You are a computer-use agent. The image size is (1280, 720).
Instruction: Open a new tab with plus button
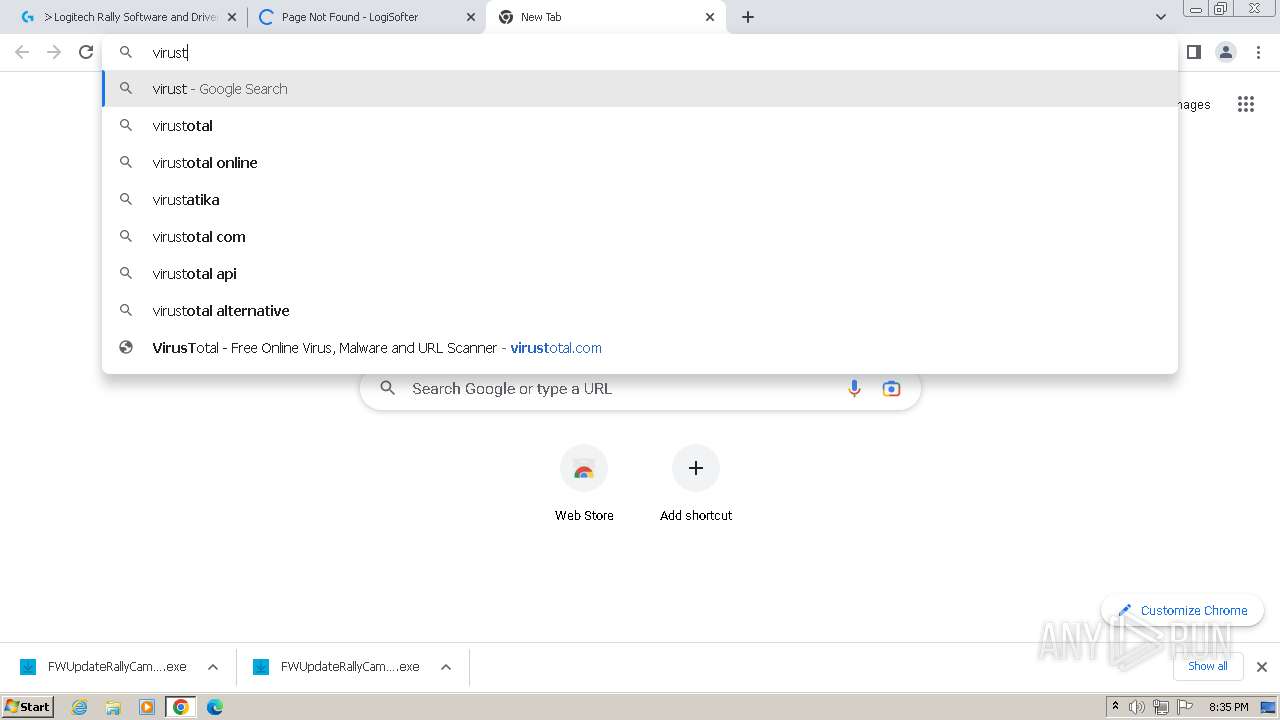748,17
